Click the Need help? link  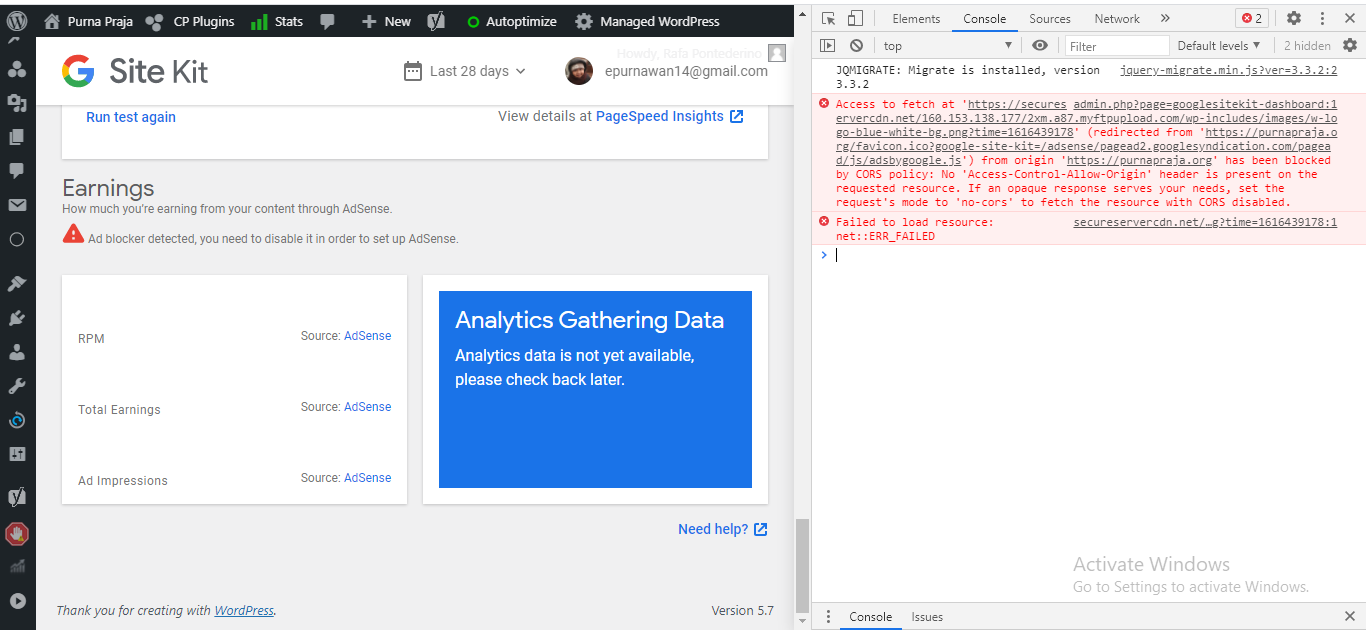click(x=722, y=529)
